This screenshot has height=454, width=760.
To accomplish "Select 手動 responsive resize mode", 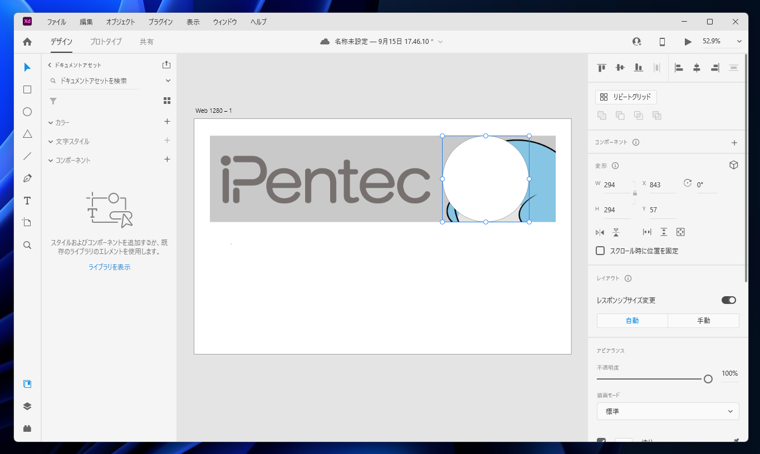I will coord(703,321).
